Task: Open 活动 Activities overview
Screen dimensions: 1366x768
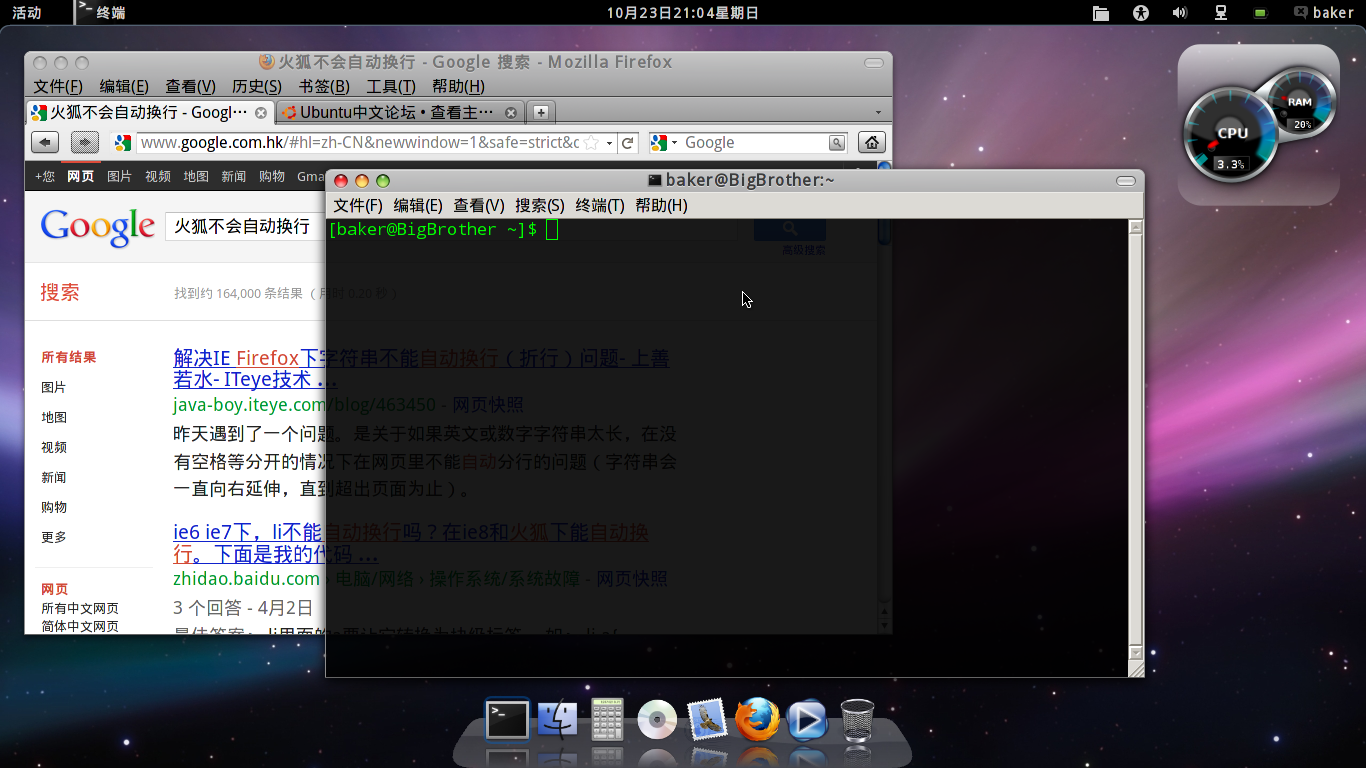Action: click(27, 13)
